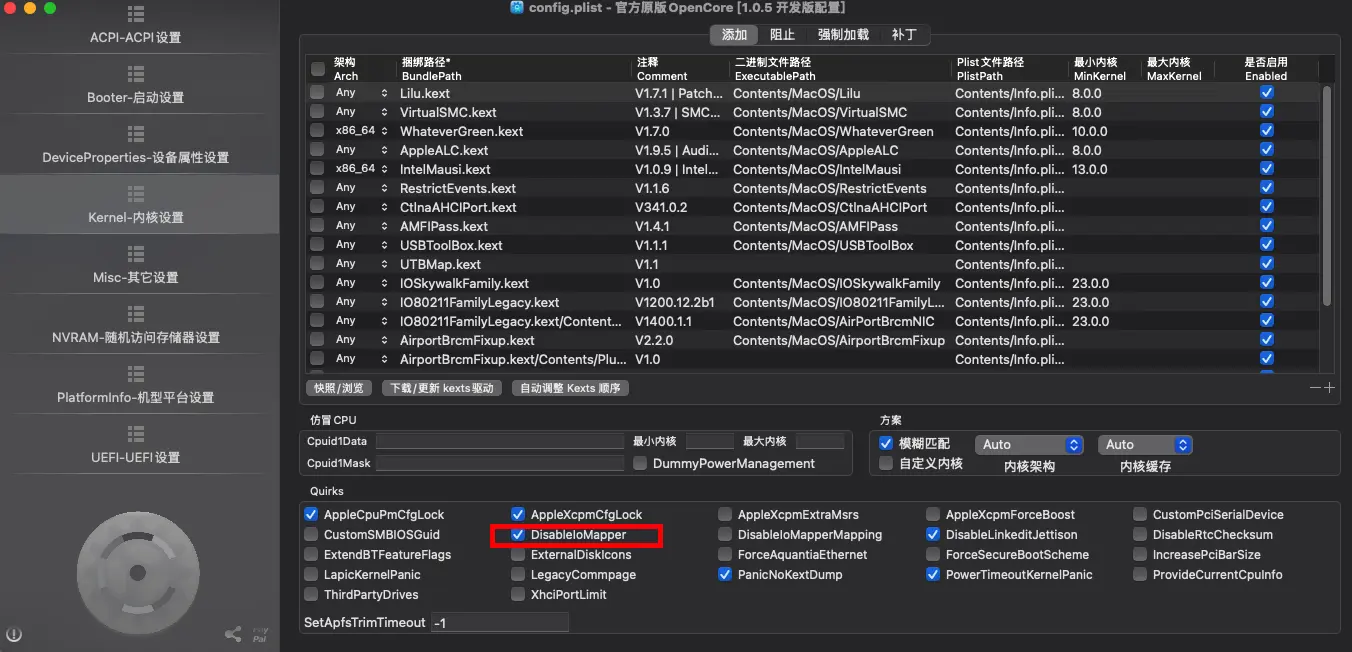The image size is (1352, 652).
Task: Click Contents/MacOS/AirPortBrcmNIC executable path cell
Action: click(834, 321)
